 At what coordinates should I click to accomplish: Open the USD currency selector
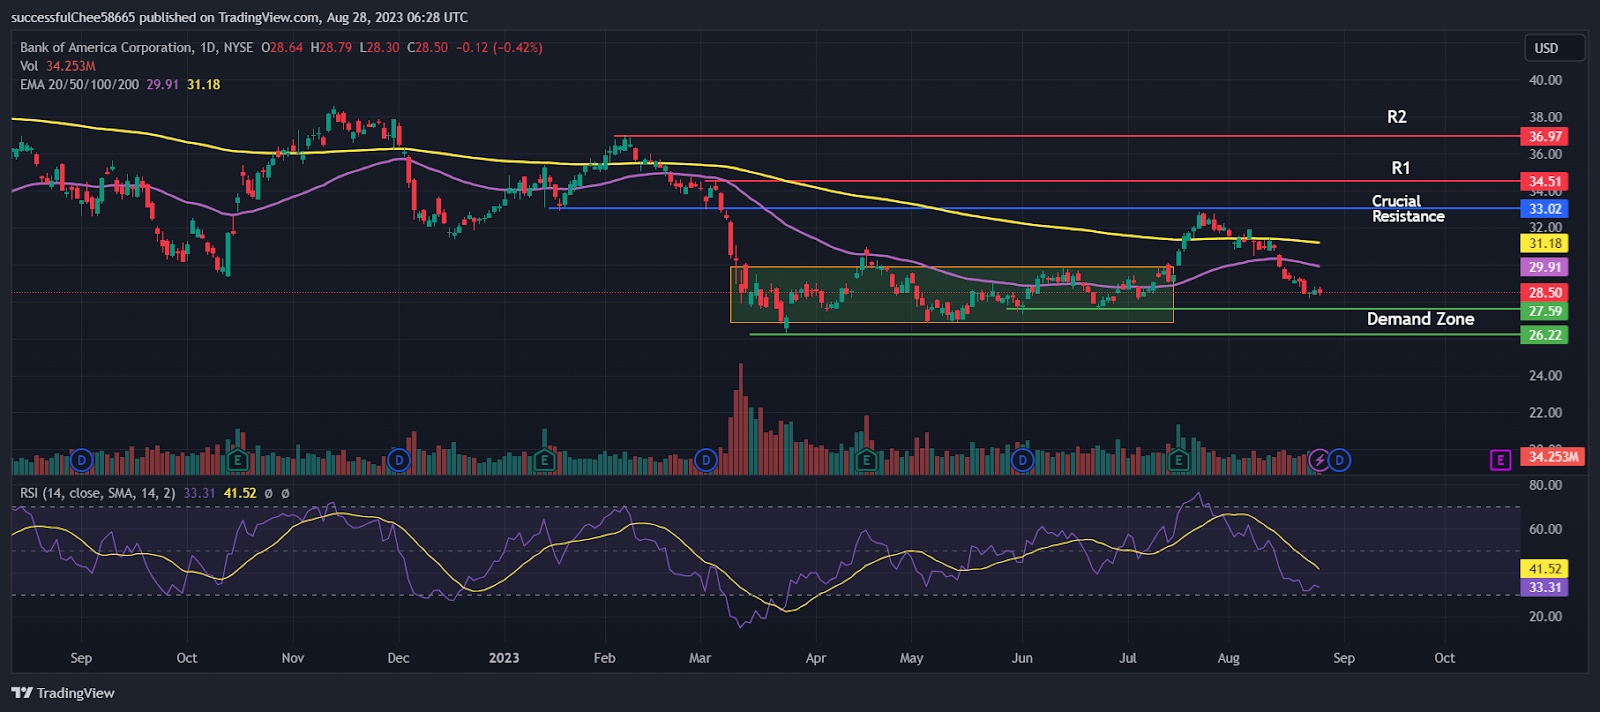point(1554,48)
